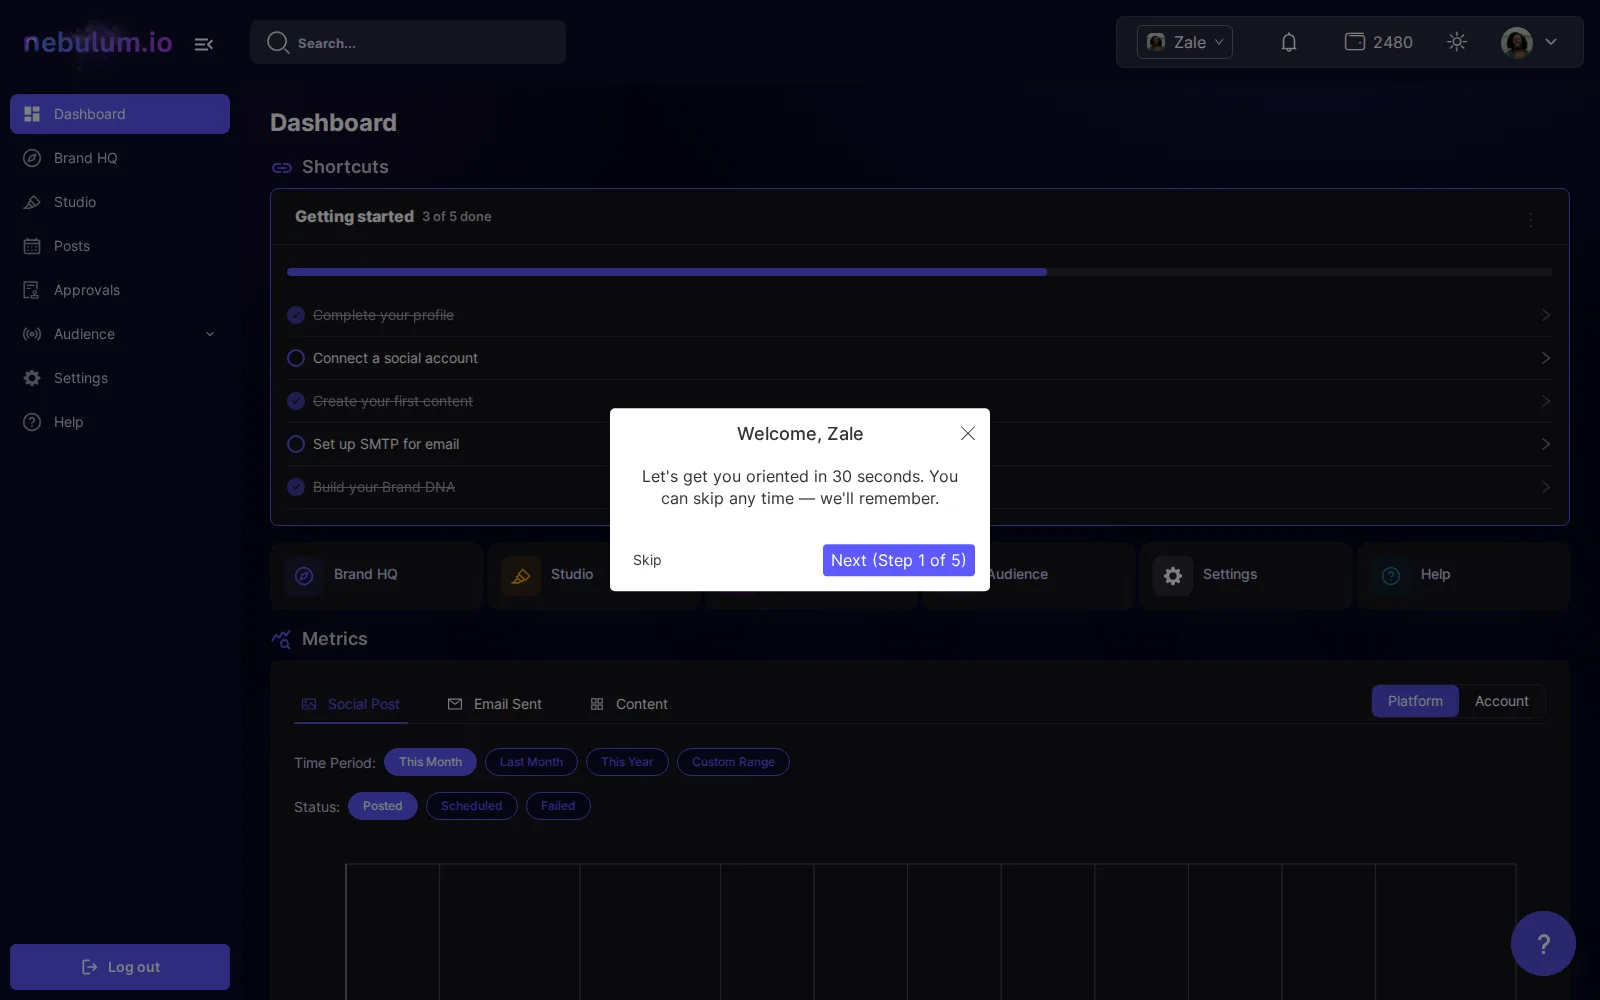
Task: Click 'Connect a social account' text
Action: [x=395, y=358]
